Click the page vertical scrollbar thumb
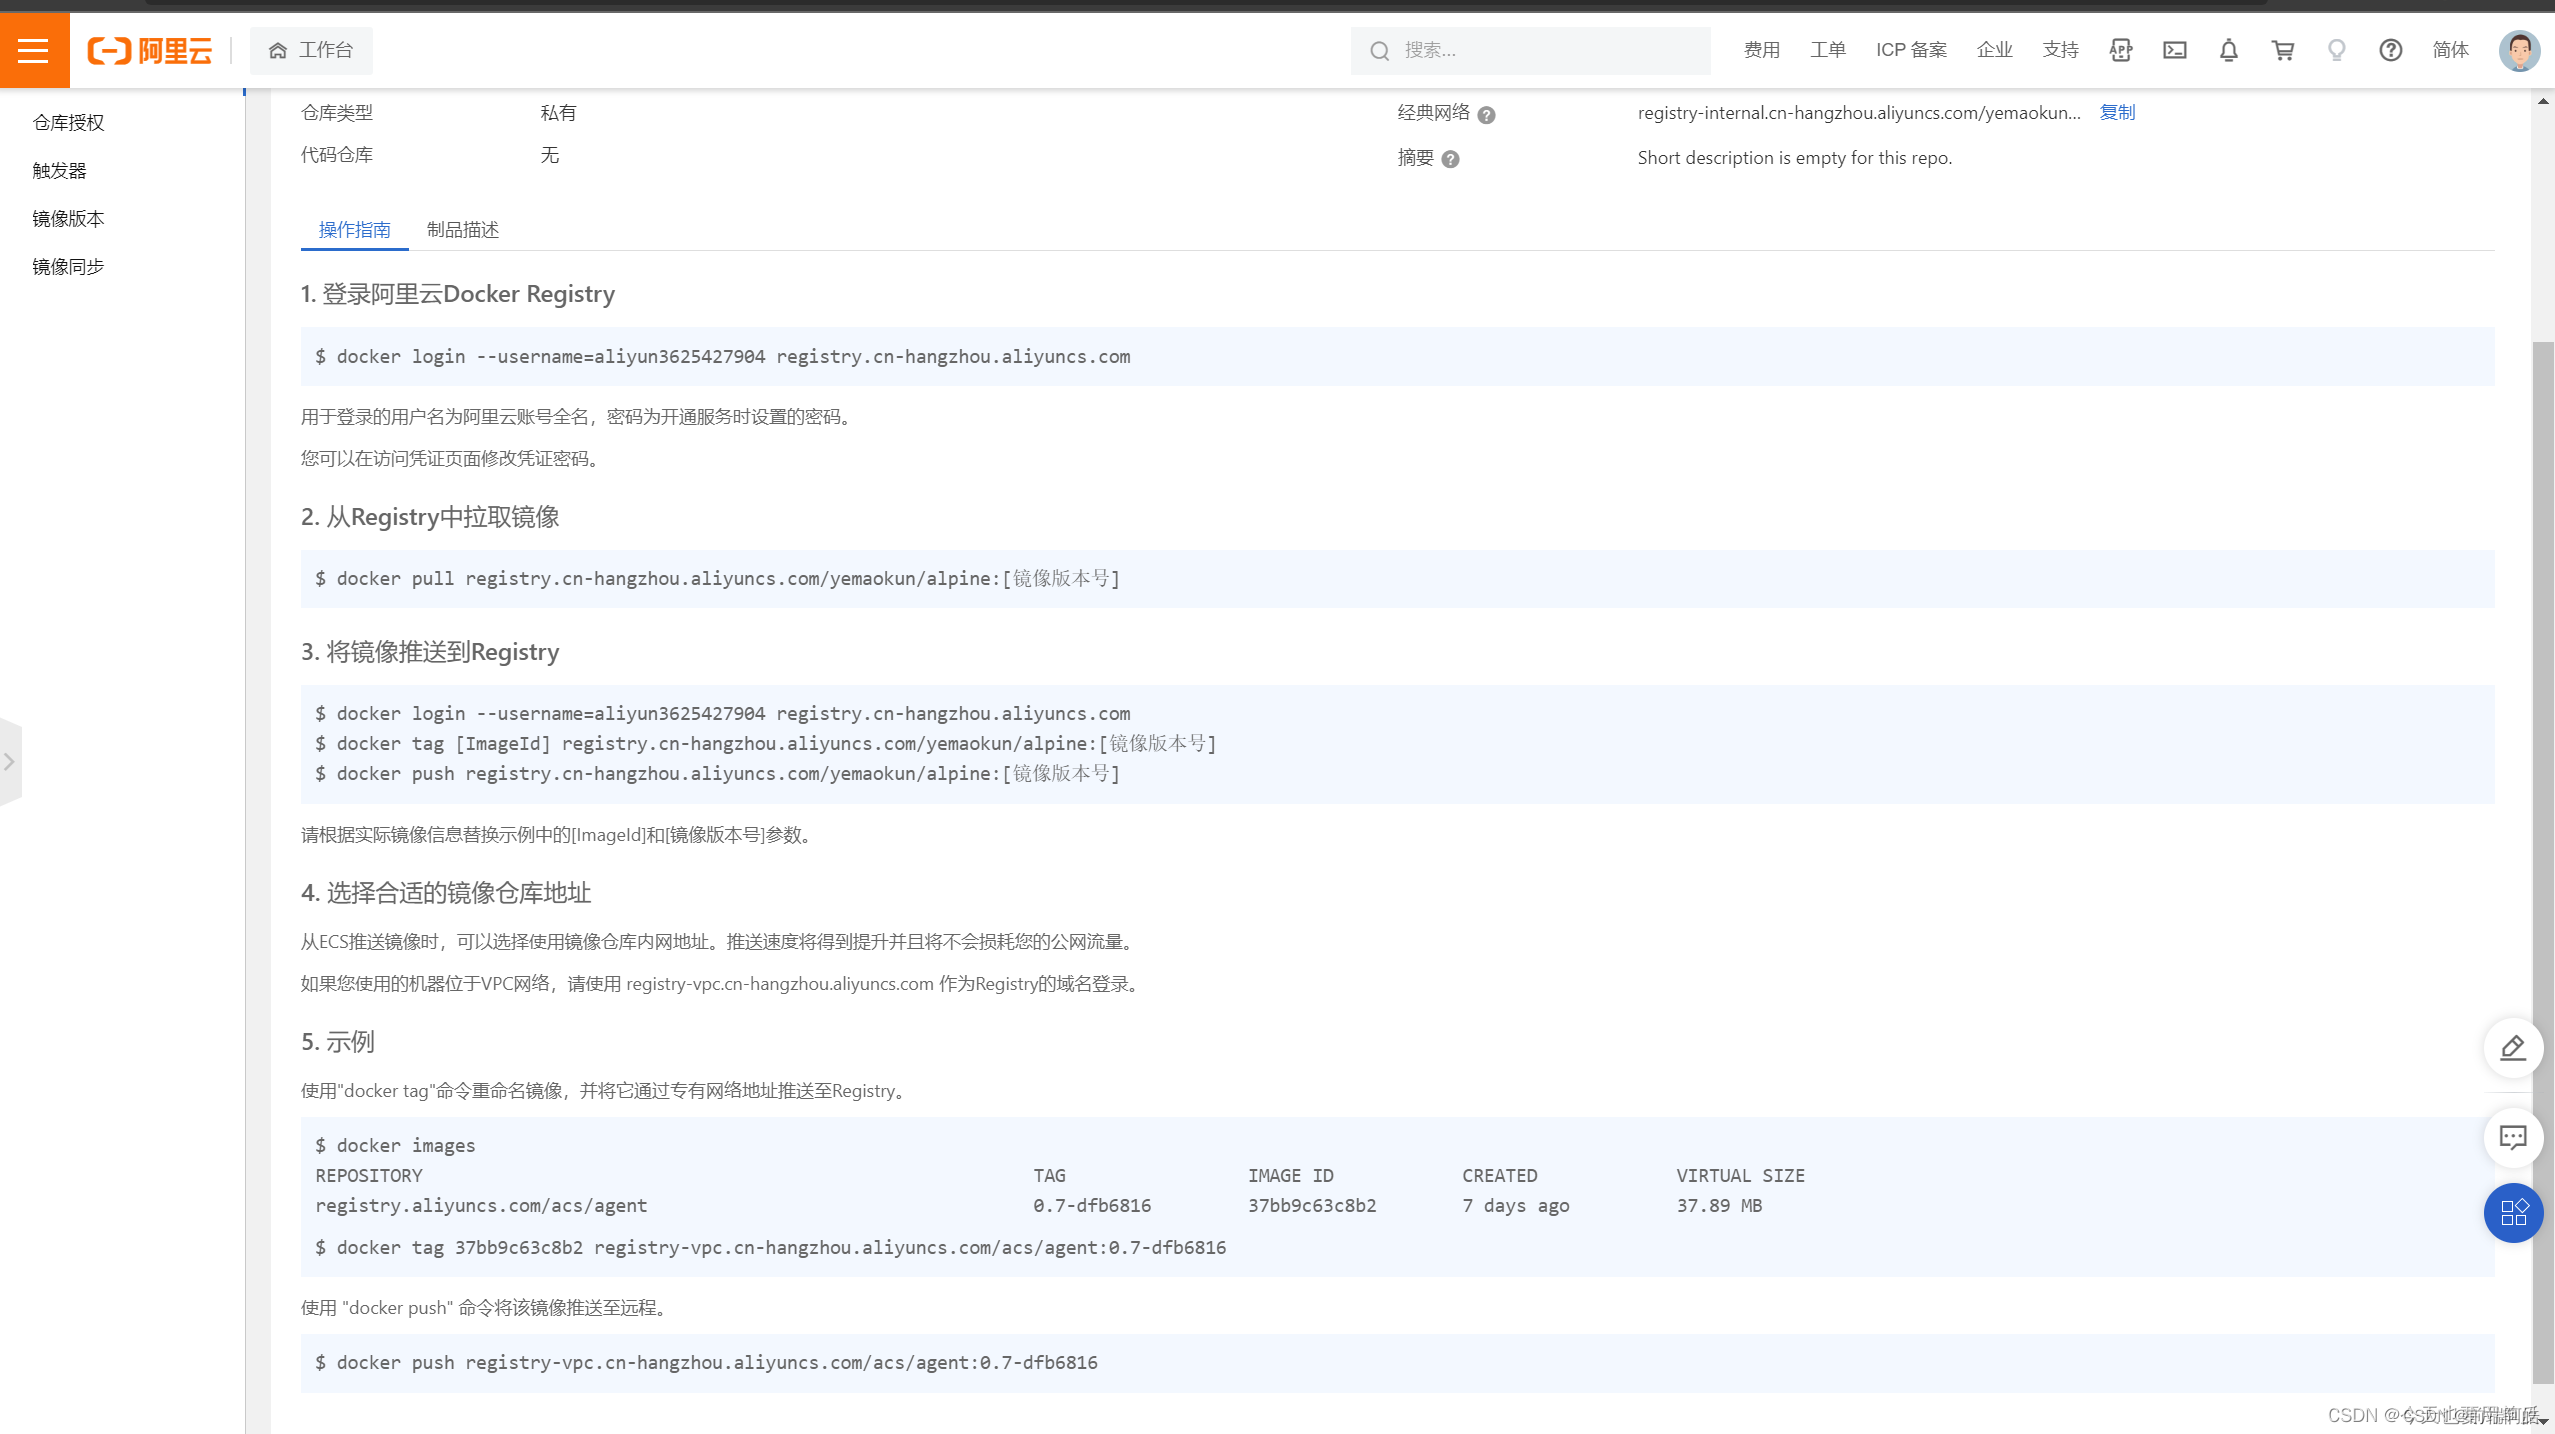Image resolution: width=2555 pixels, height=1434 pixels. [2543, 861]
